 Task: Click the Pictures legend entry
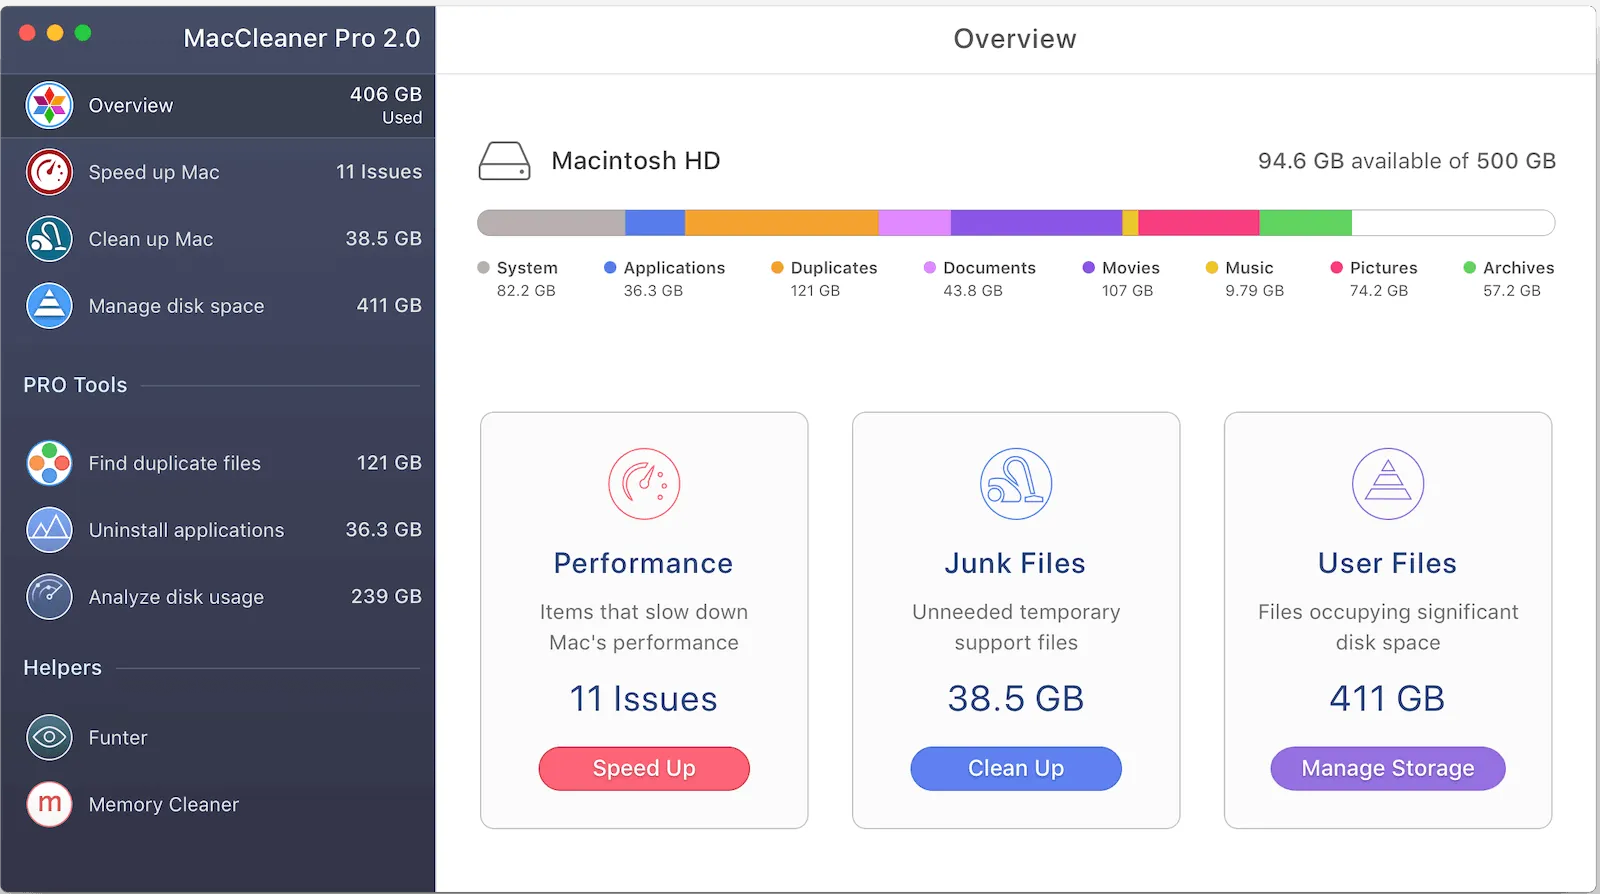click(x=1383, y=268)
